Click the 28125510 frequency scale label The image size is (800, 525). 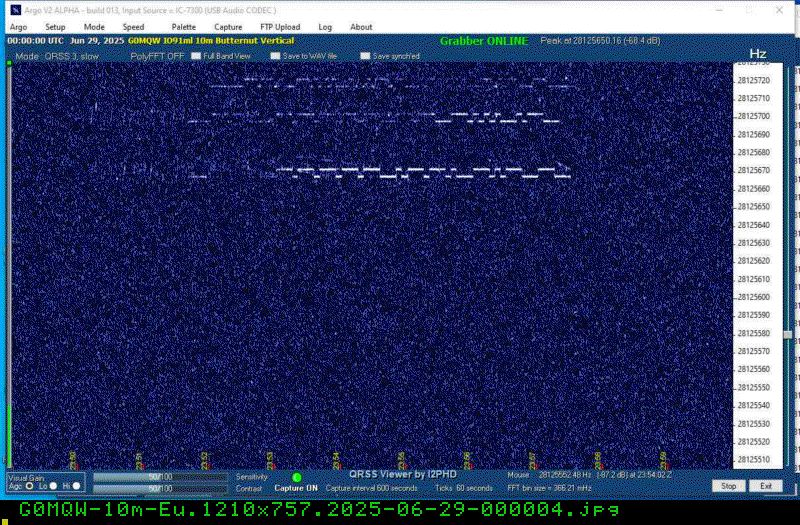pos(754,460)
